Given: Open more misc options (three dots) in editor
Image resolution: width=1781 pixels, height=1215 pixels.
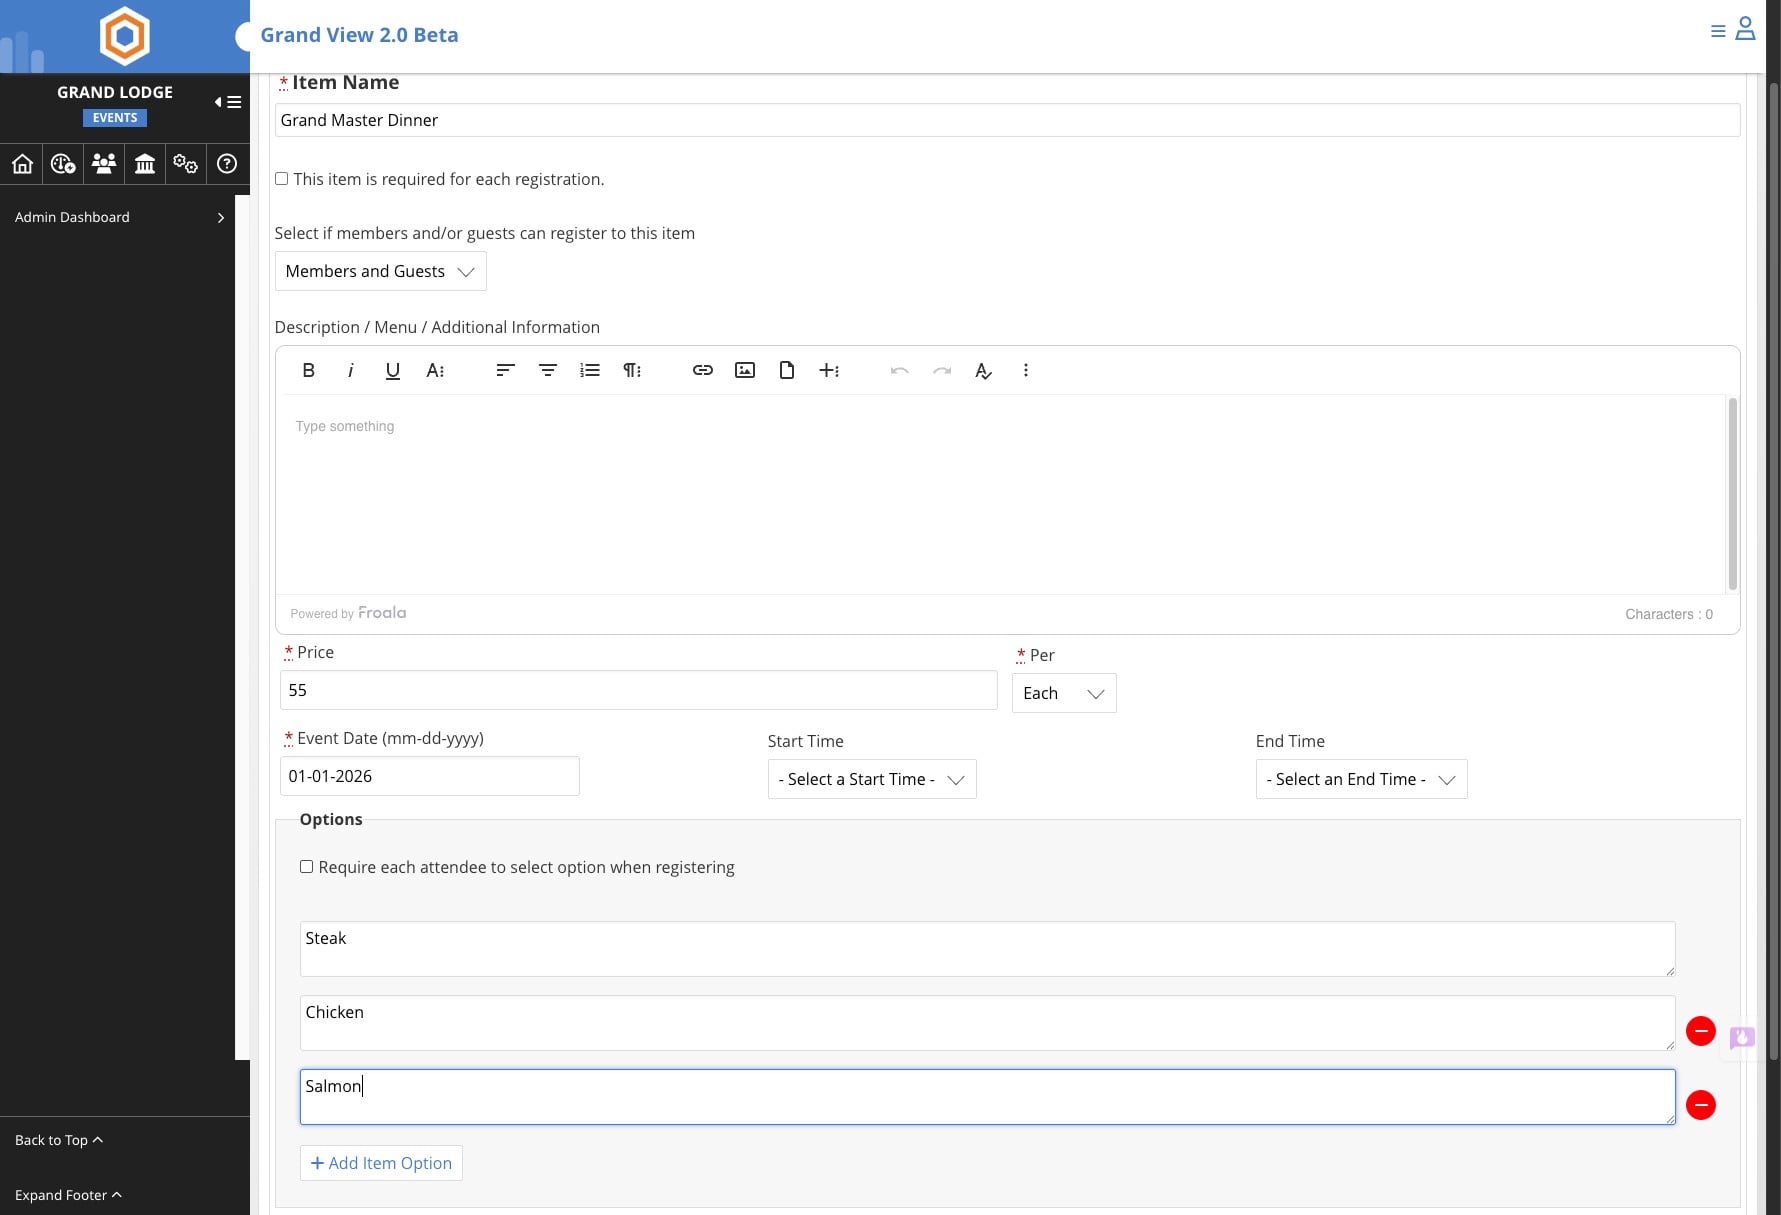Looking at the screenshot, I should point(1026,370).
